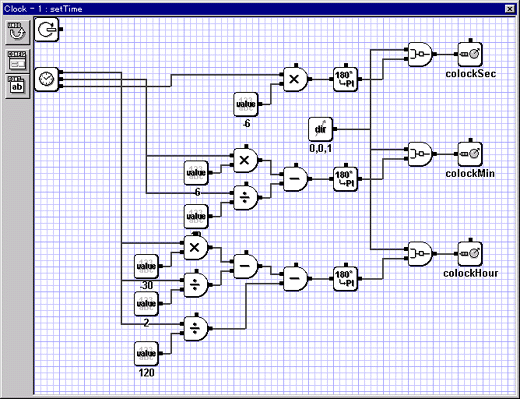Click the event trigger node at top-left
Screen dimensions: 520x399
[x=47, y=30]
